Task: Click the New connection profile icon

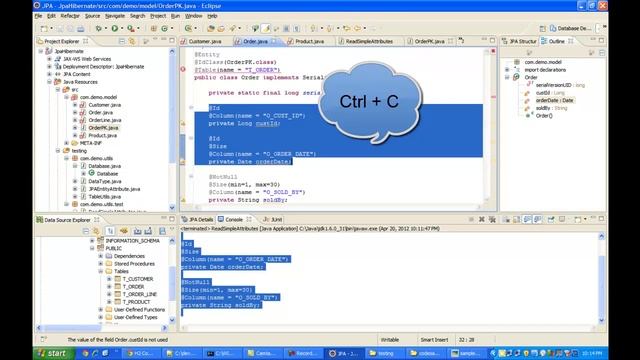Action: [x=124, y=231]
